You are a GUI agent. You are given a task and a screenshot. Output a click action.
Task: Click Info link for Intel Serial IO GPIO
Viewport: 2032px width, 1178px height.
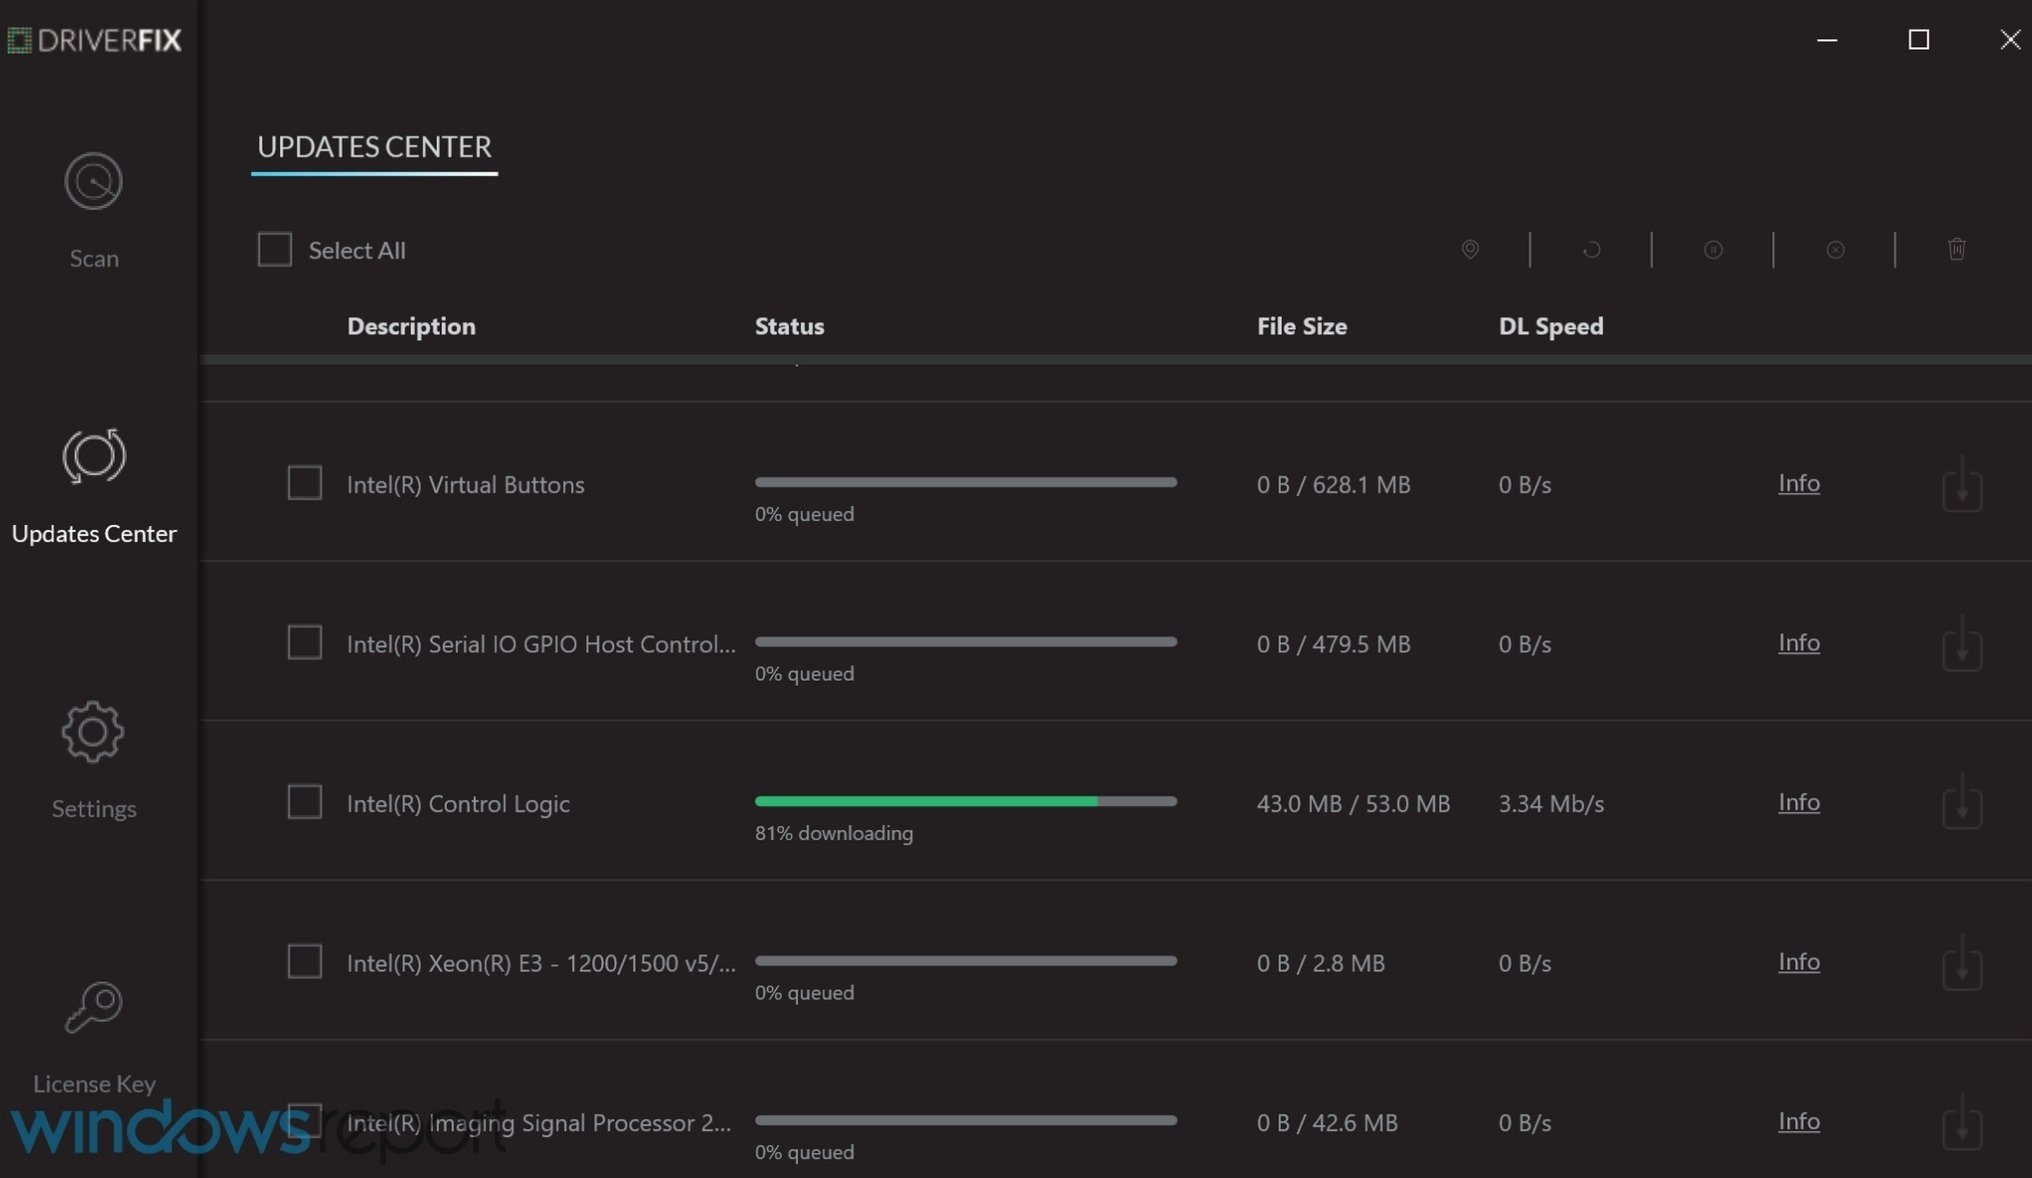[x=1796, y=644]
